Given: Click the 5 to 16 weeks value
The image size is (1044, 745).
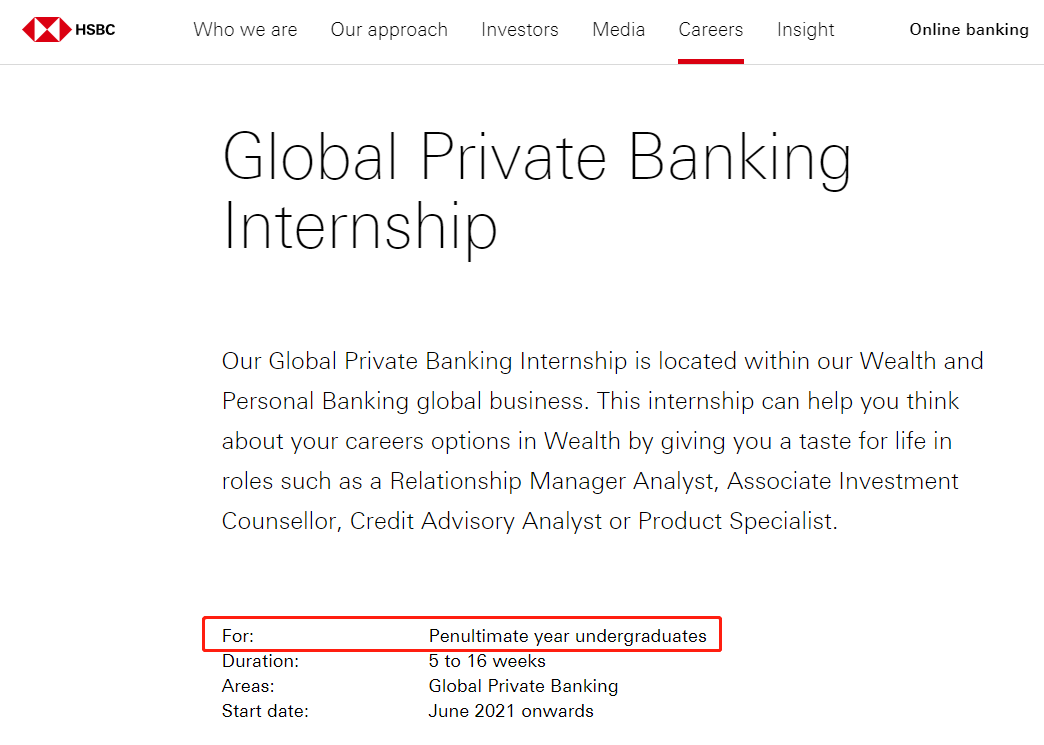Looking at the screenshot, I should coord(487,661).
